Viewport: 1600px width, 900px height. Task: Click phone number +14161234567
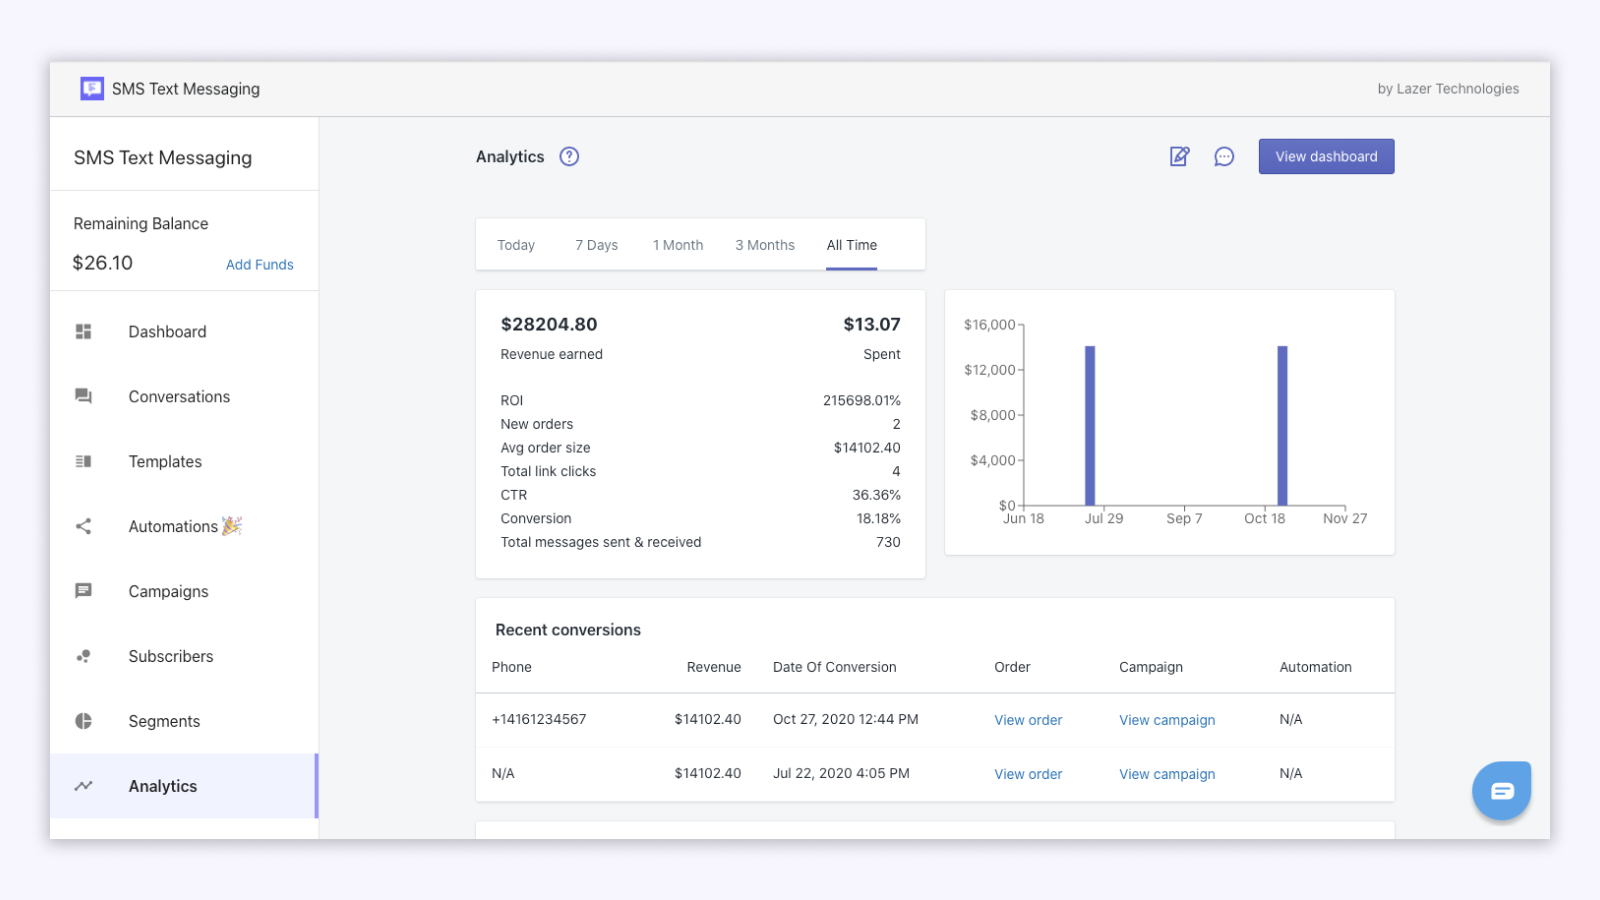pos(539,719)
